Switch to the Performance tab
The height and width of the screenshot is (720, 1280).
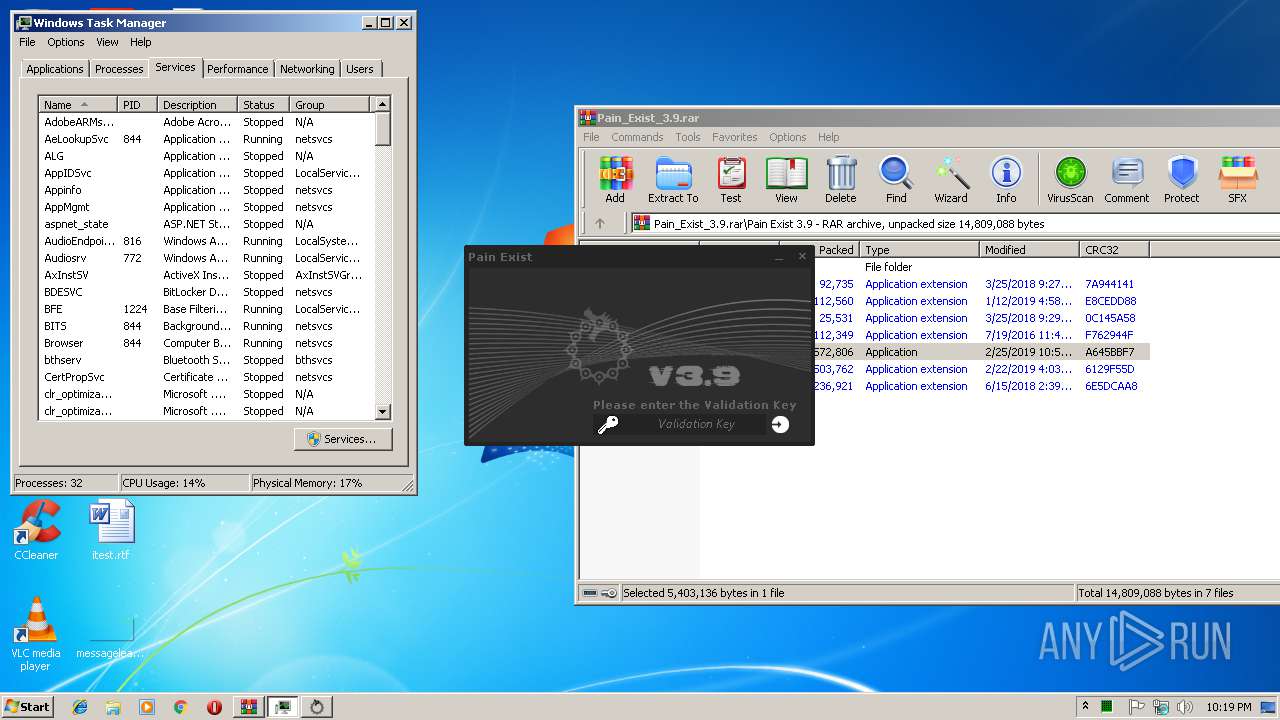coord(238,69)
